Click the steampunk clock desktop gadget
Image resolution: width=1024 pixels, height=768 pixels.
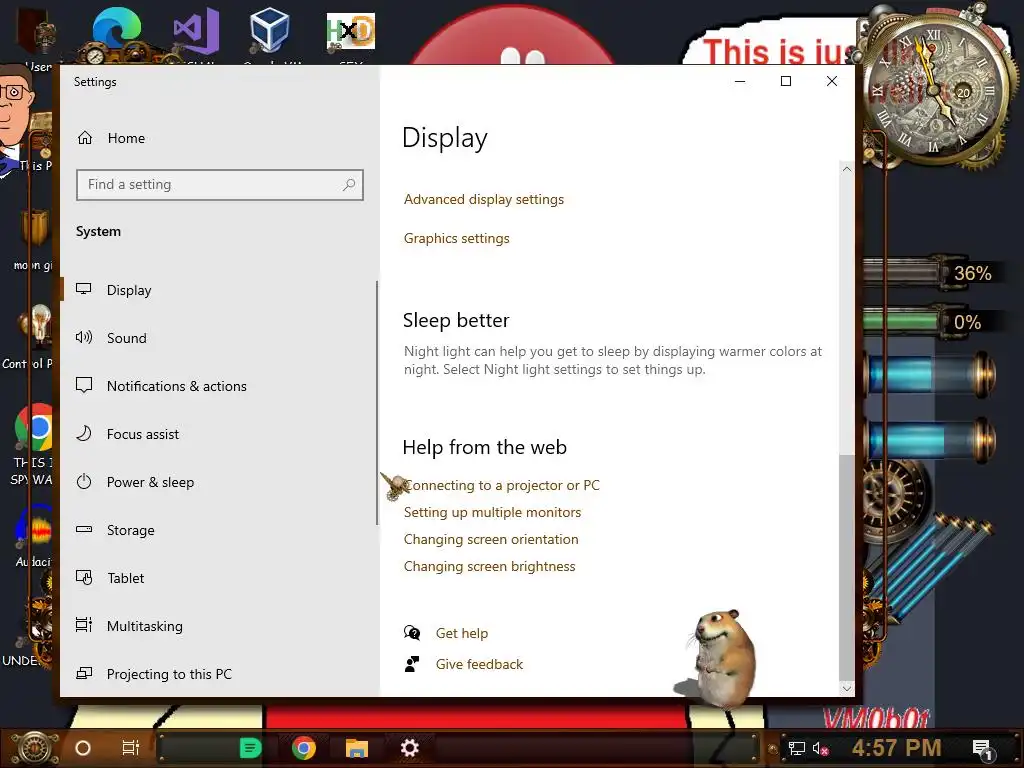(933, 91)
